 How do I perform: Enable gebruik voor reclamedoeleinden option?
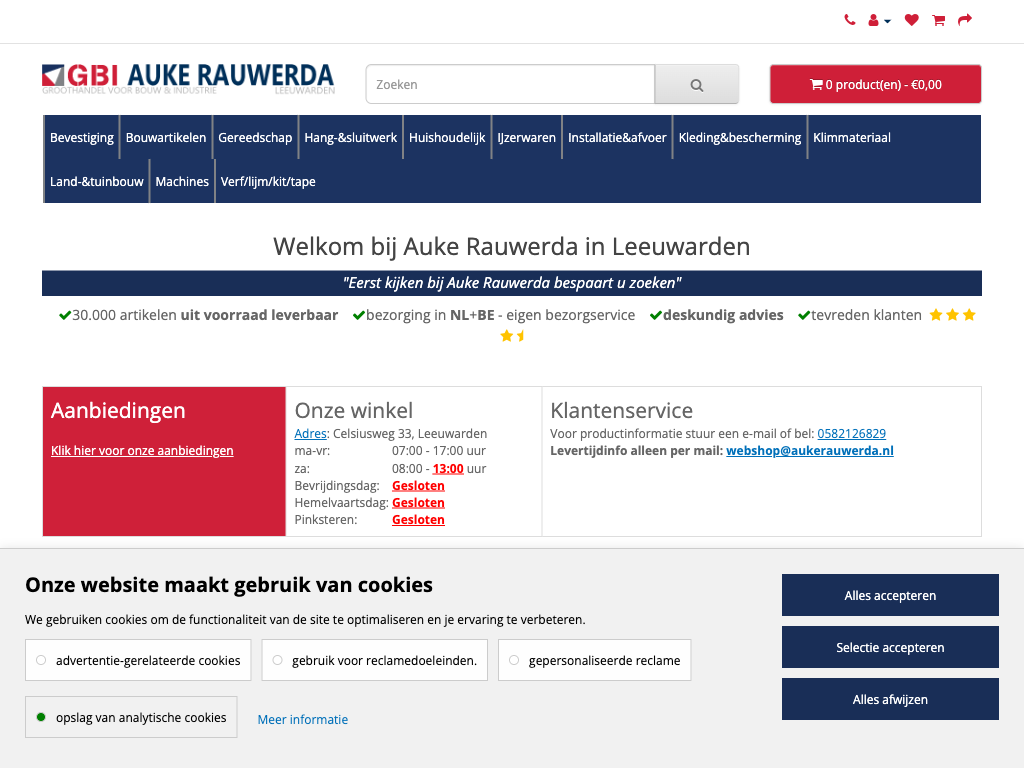(375, 660)
